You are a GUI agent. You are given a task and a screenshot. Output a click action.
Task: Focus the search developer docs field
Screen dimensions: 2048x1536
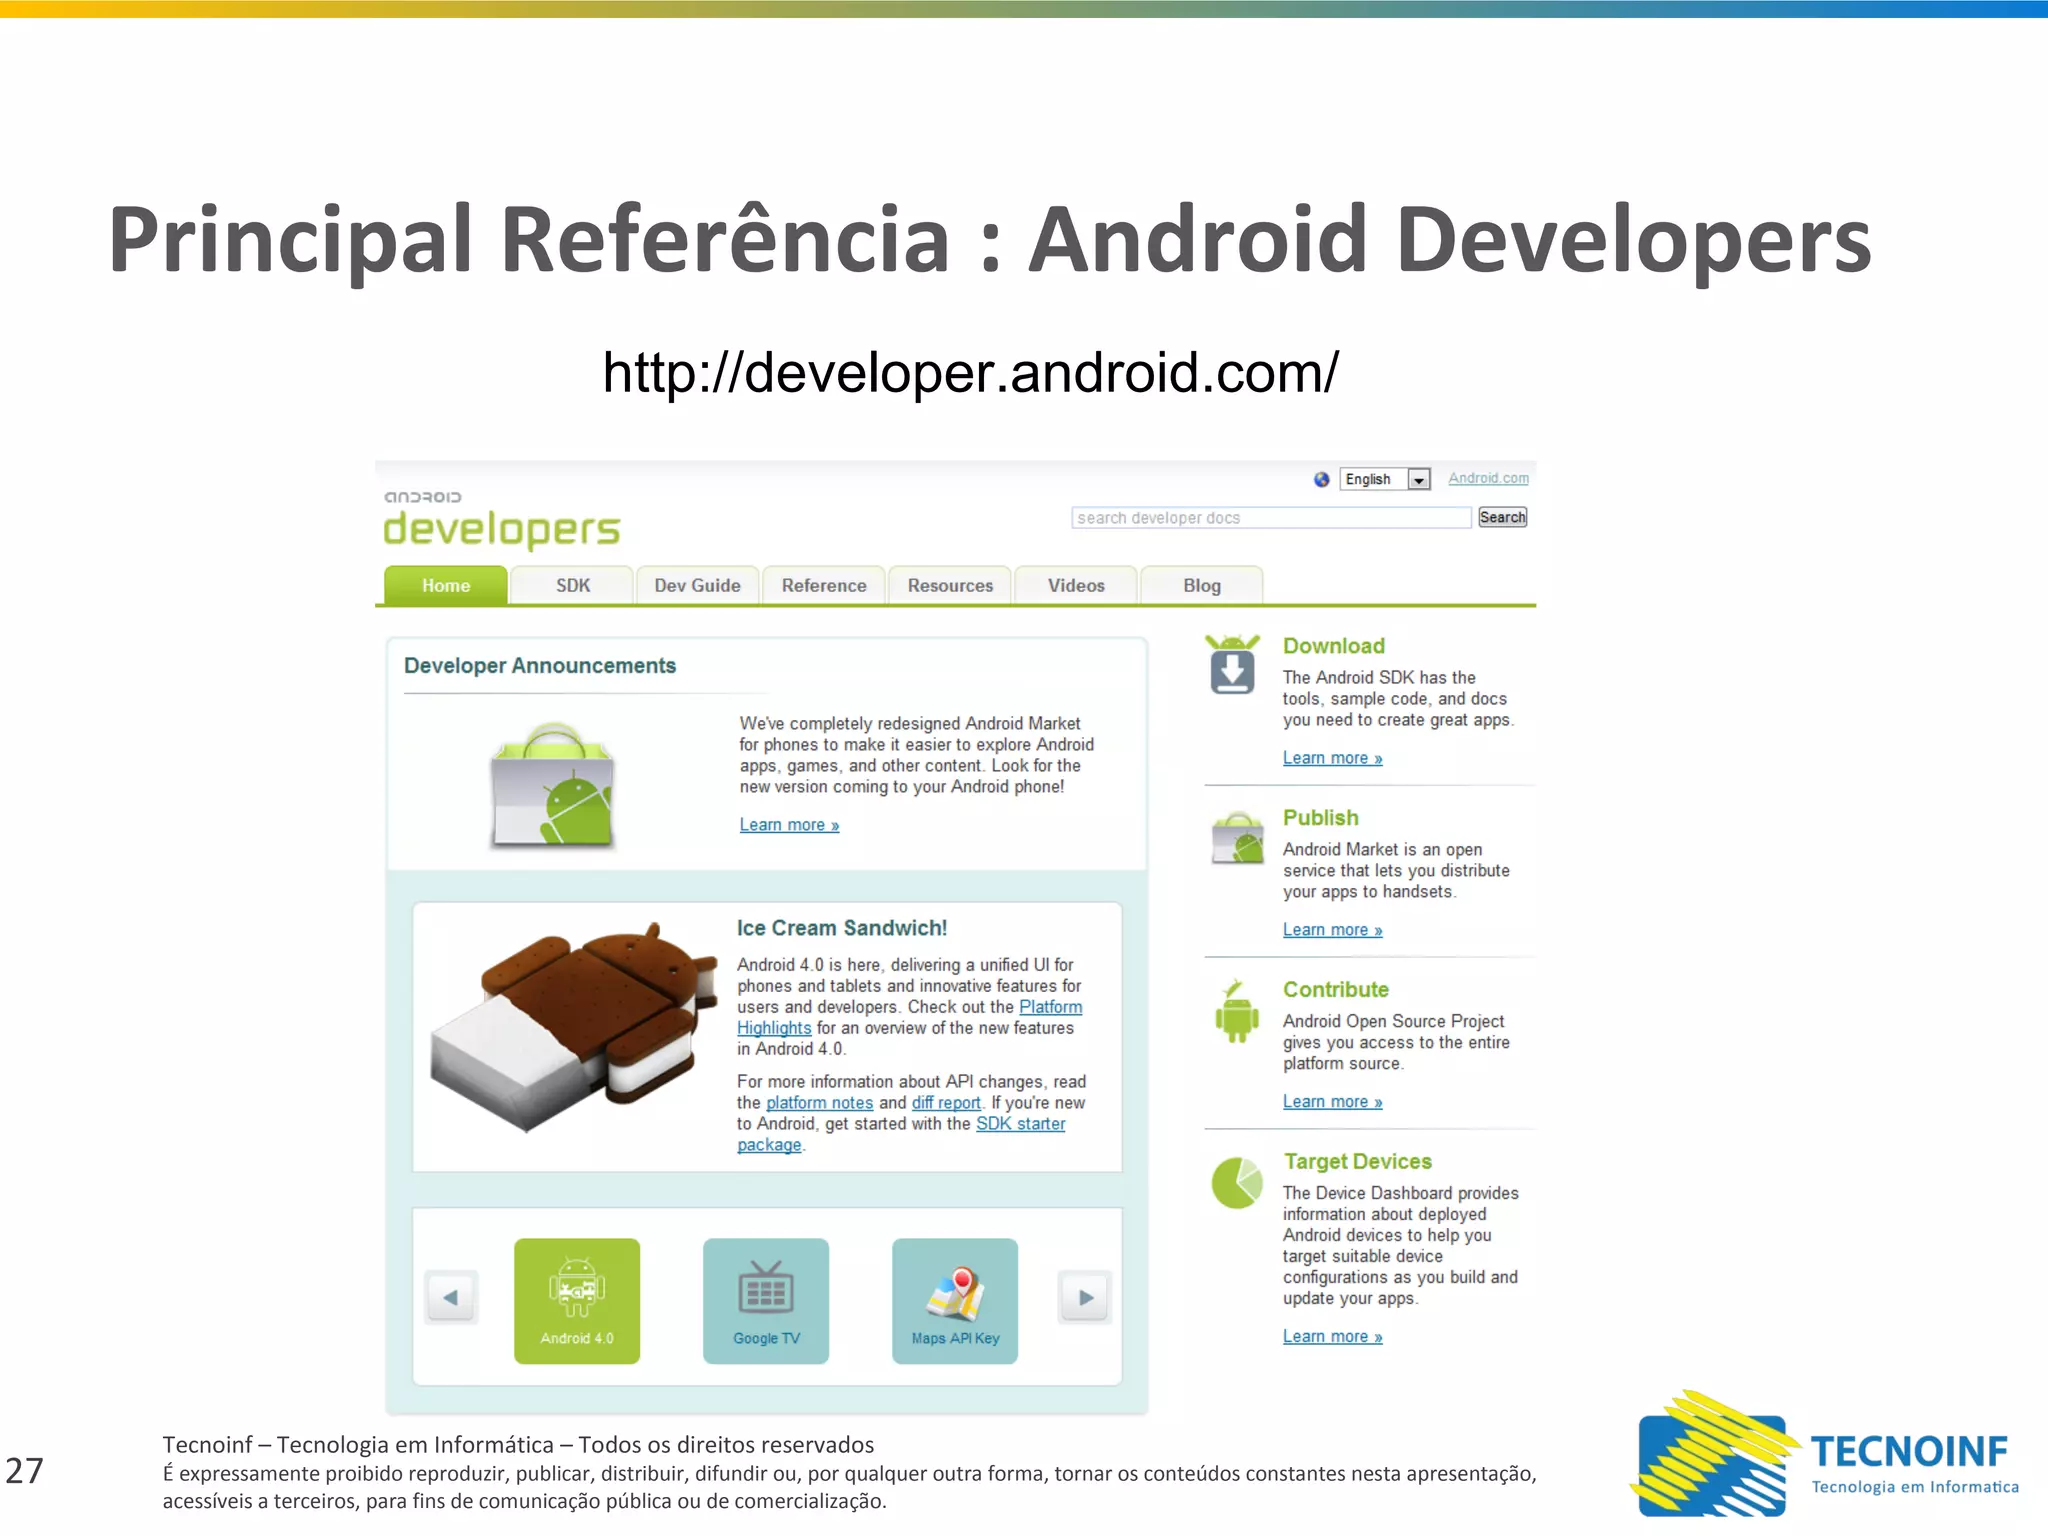point(1271,517)
